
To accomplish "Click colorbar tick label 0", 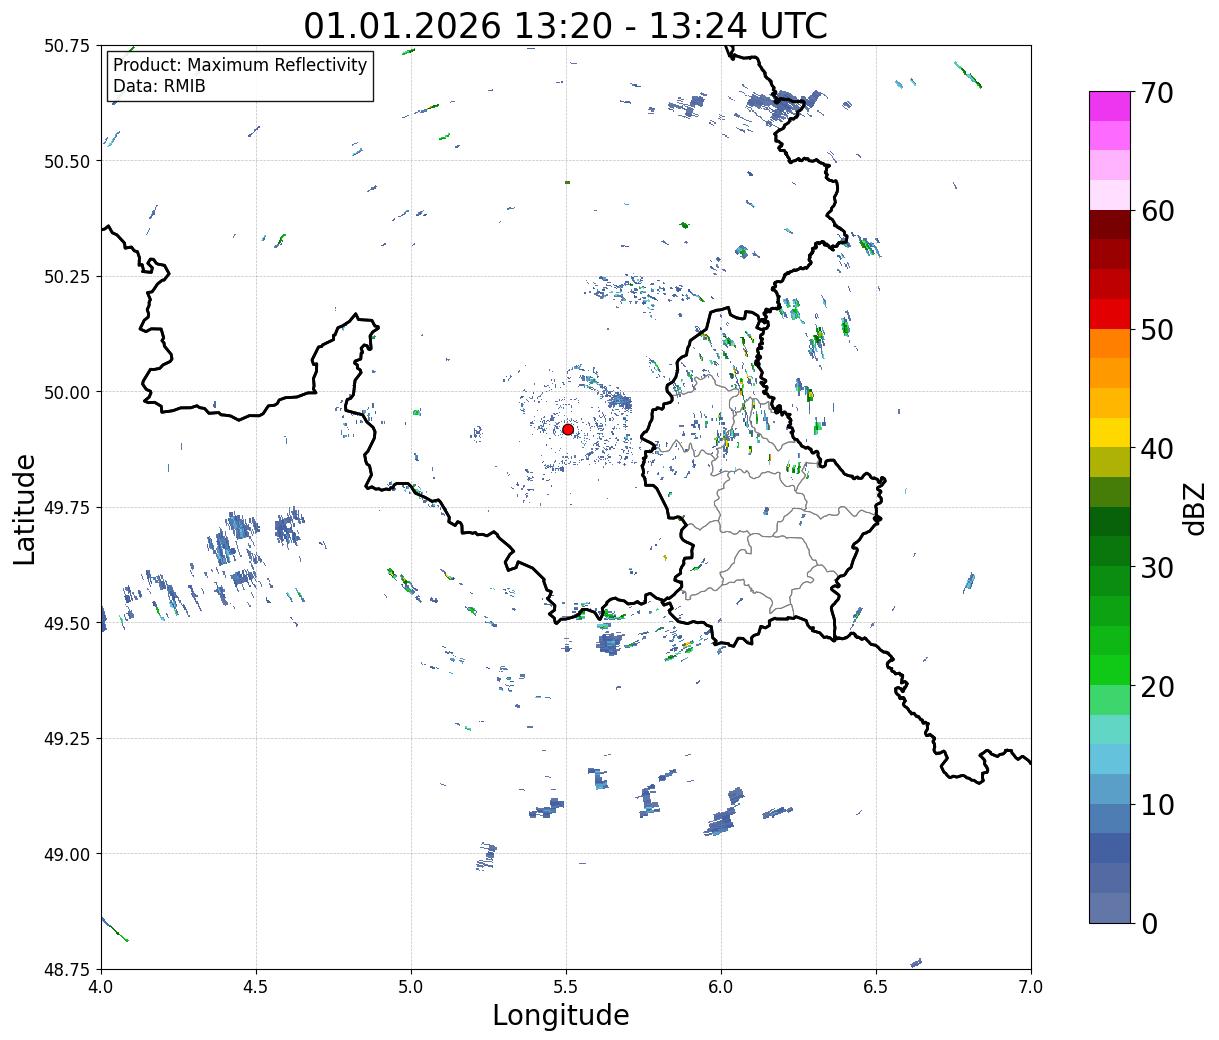I will 1149,923.
